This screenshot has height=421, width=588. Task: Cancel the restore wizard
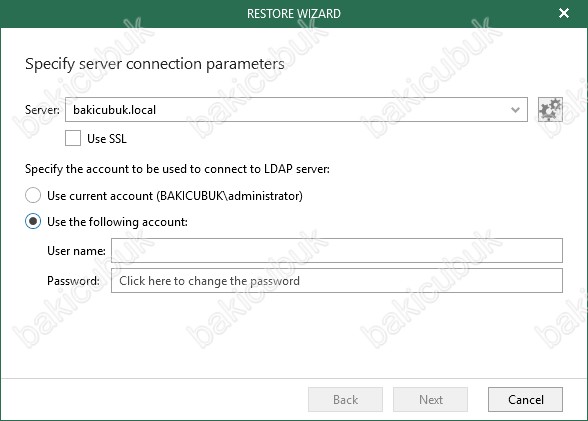[525, 400]
